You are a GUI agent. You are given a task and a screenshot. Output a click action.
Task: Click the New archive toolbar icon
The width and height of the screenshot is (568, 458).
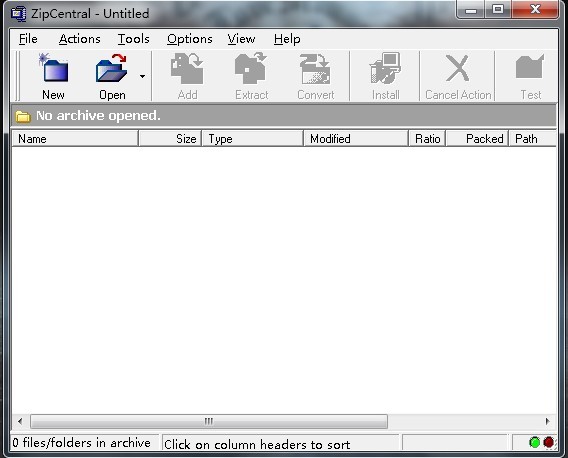(54, 68)
